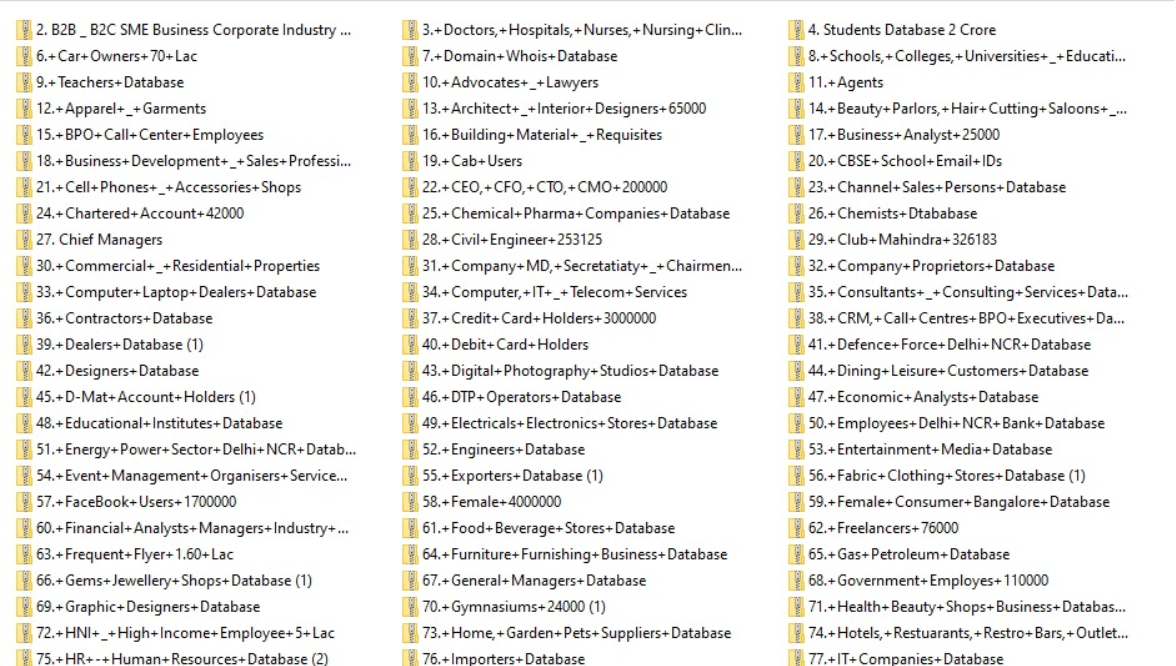Click the archive icon beside 9.+Teachers+Database
1176x666 pixels.
pos(24,82)
